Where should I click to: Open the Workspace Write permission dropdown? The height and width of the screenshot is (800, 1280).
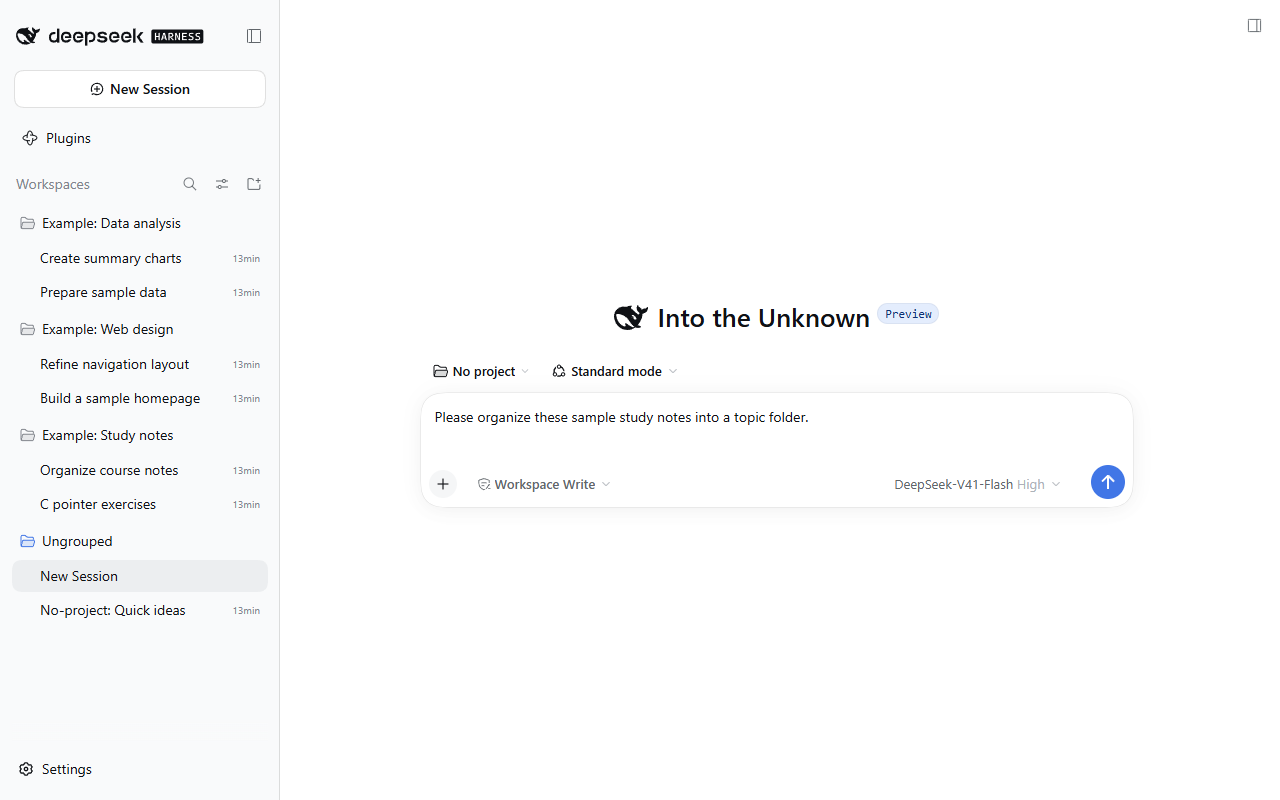coord(544,484)
